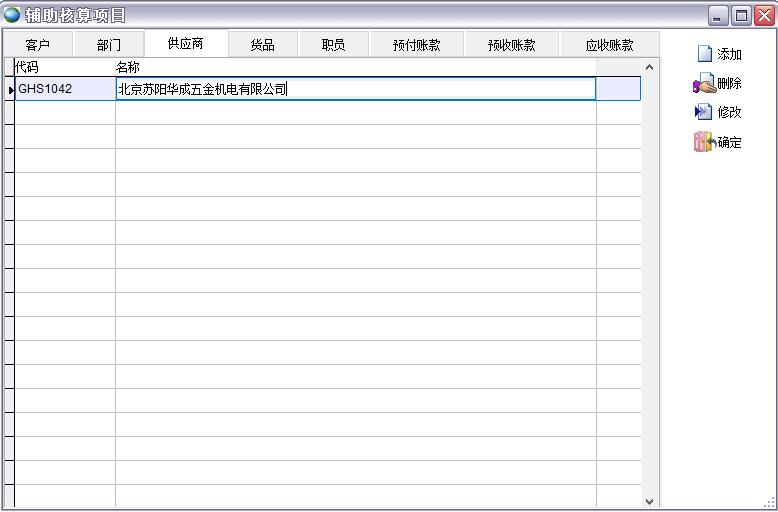This screenshot has height=512, width=778.
Task: Open the 部门 tab
Action: tap(109, 45)
